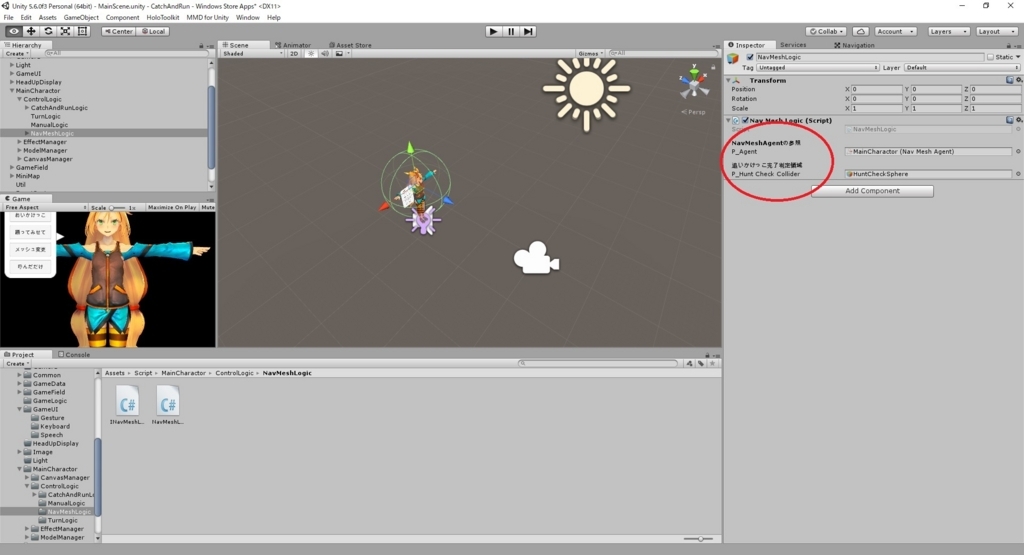The image size is (1024, 555).
Task: Expand EffectManager in Hierarchy
Action: click(20, 142)
